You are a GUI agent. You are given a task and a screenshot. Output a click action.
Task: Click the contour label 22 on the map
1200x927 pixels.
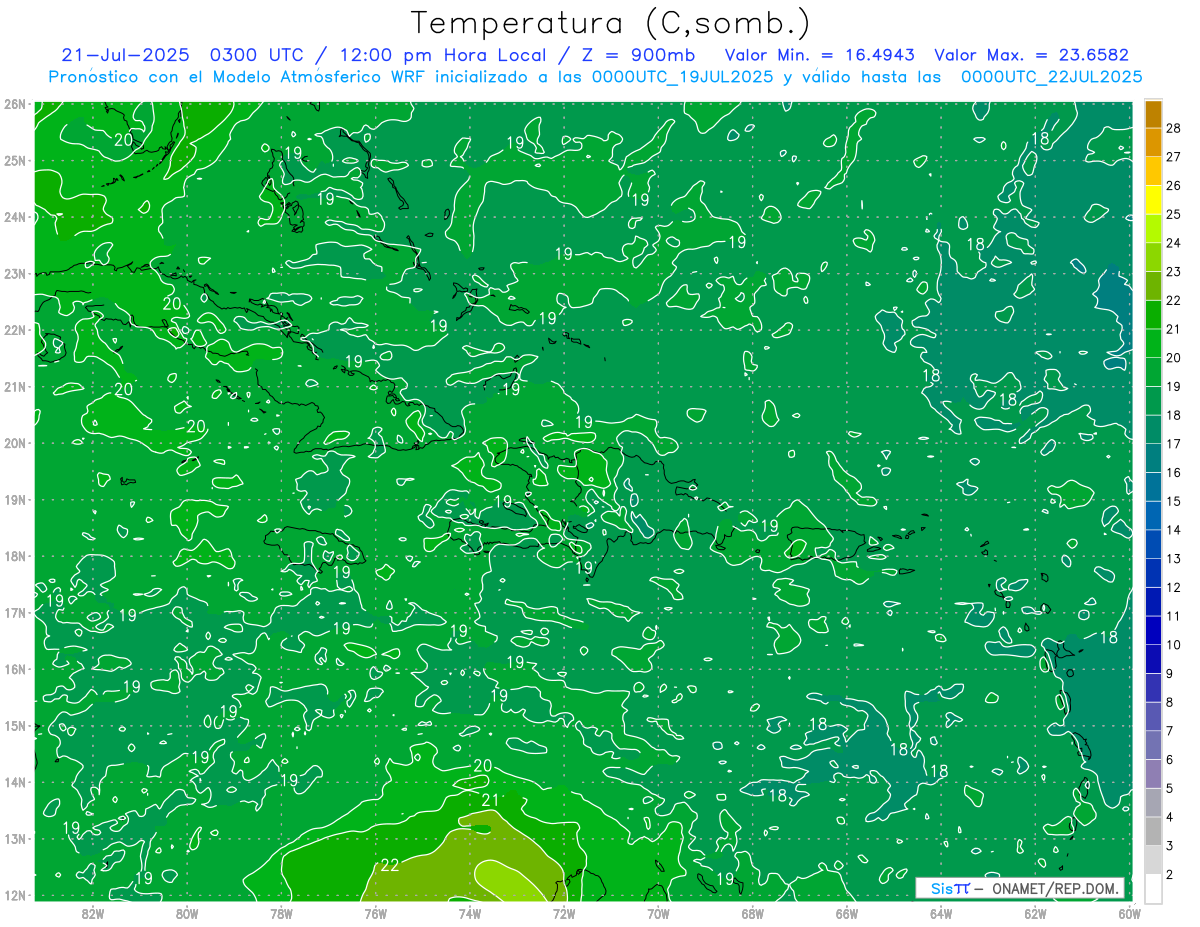click(390, 865)
